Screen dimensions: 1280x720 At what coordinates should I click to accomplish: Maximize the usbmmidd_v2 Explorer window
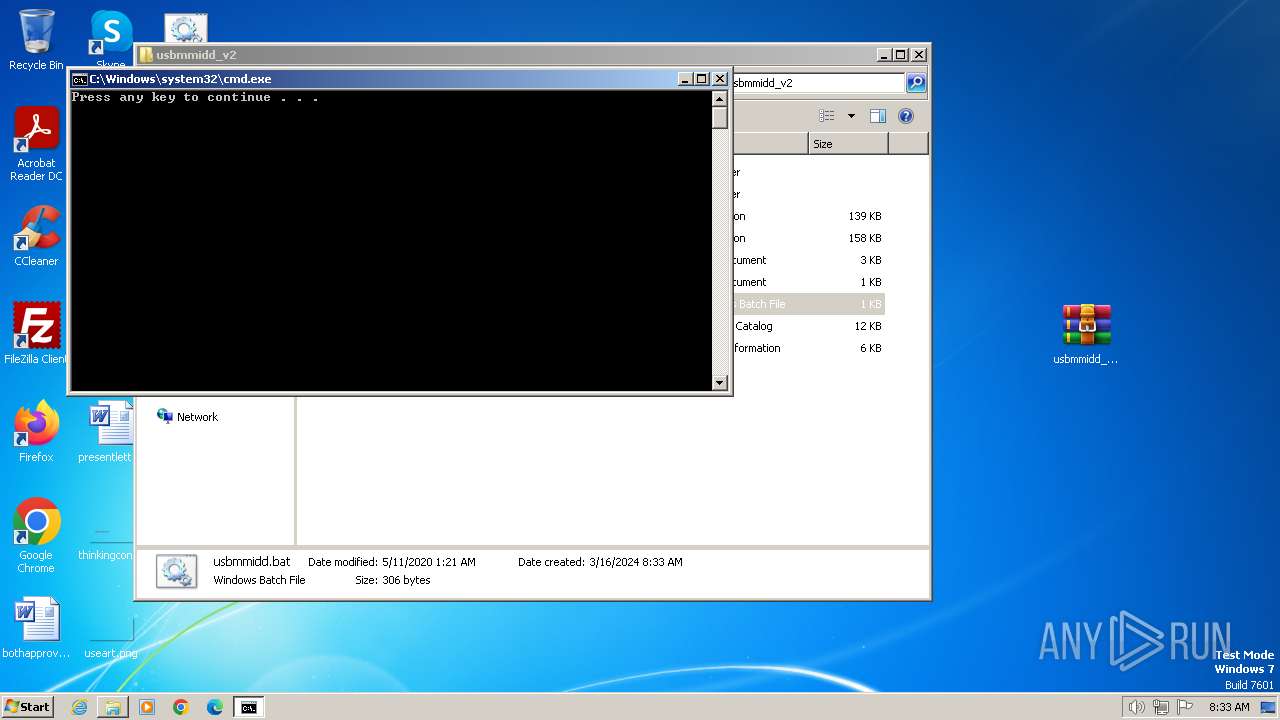(900, 55)
